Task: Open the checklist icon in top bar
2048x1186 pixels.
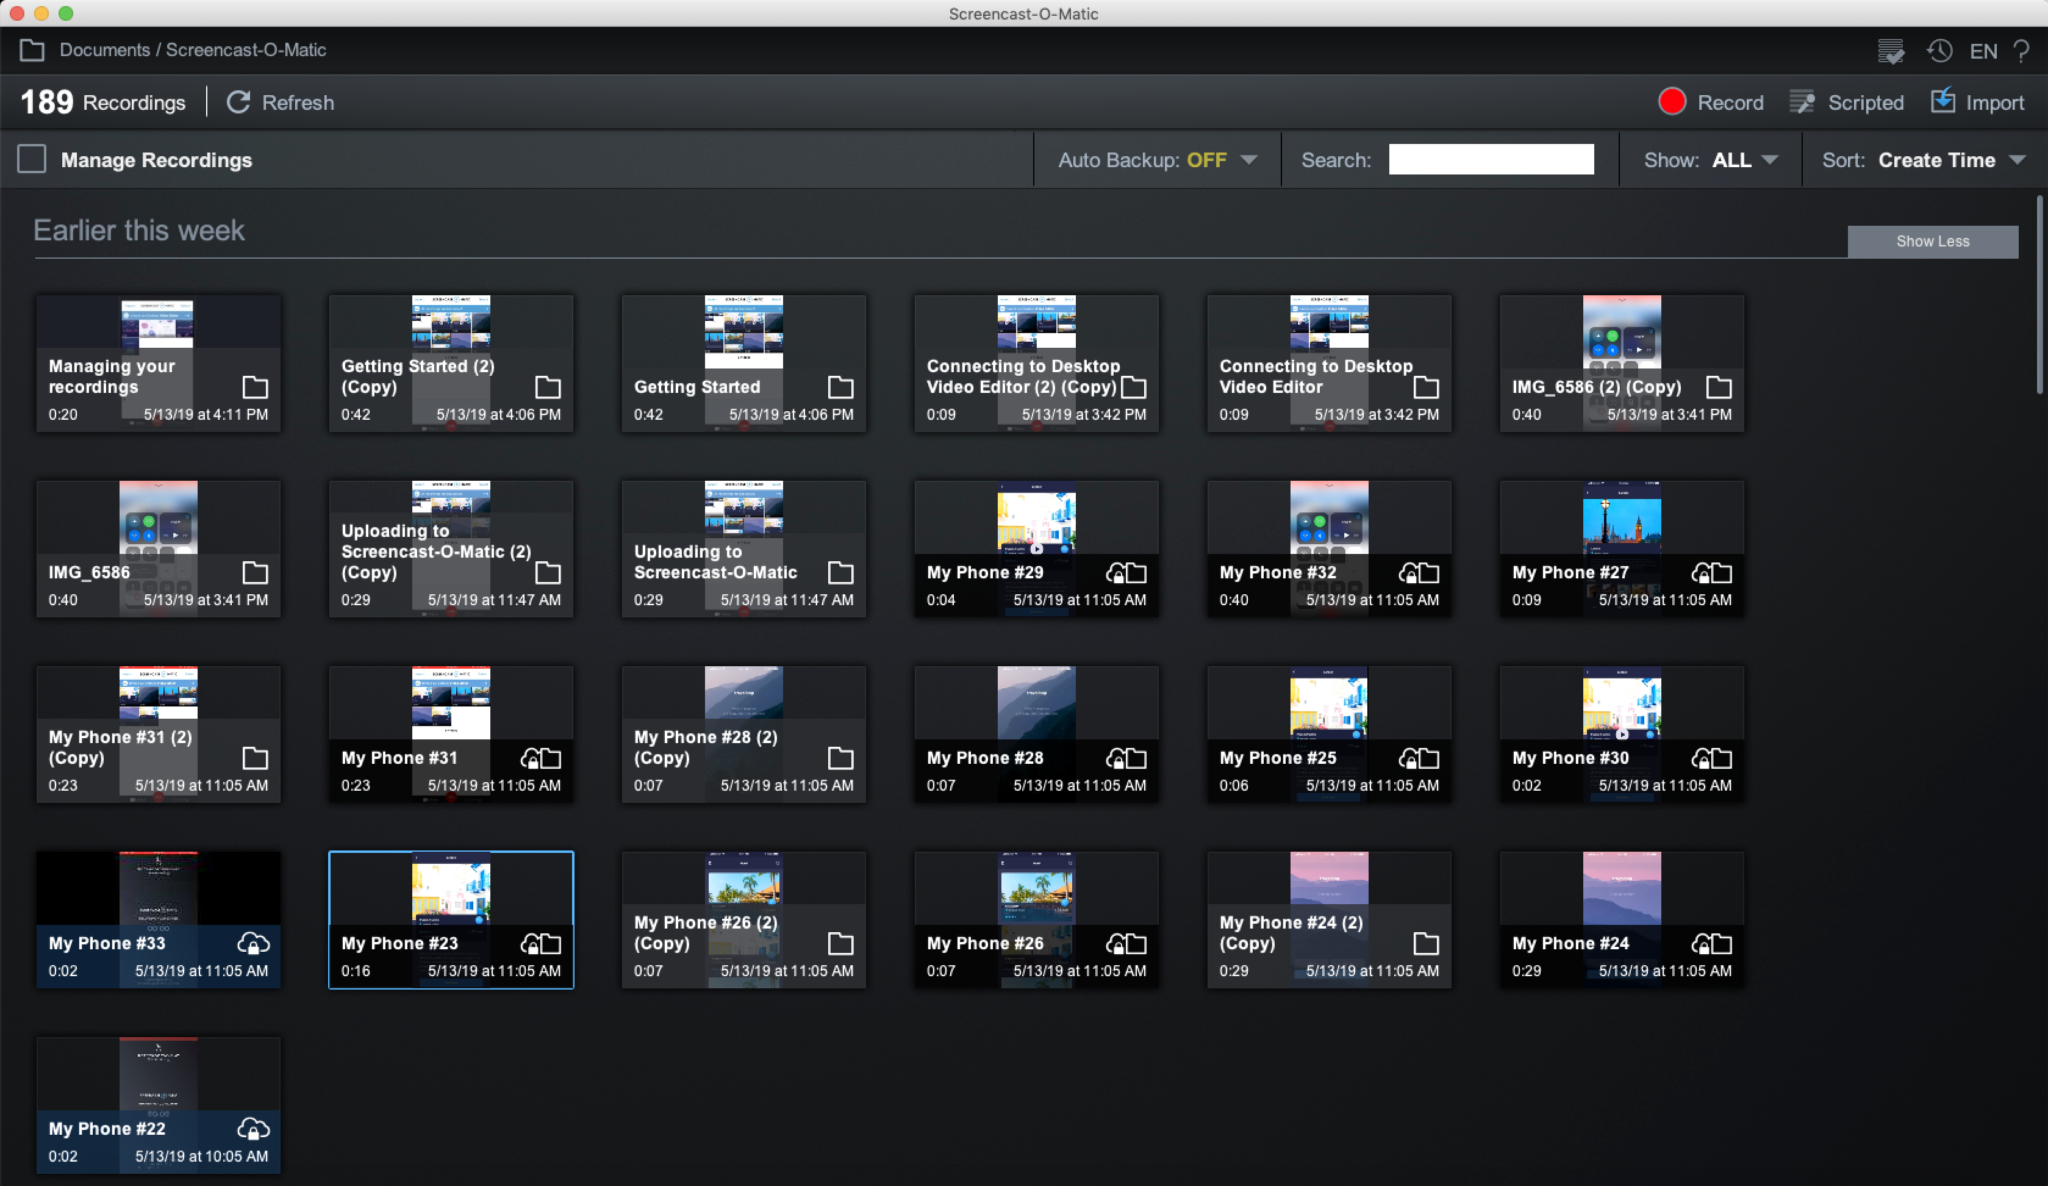Action: 1890,51
